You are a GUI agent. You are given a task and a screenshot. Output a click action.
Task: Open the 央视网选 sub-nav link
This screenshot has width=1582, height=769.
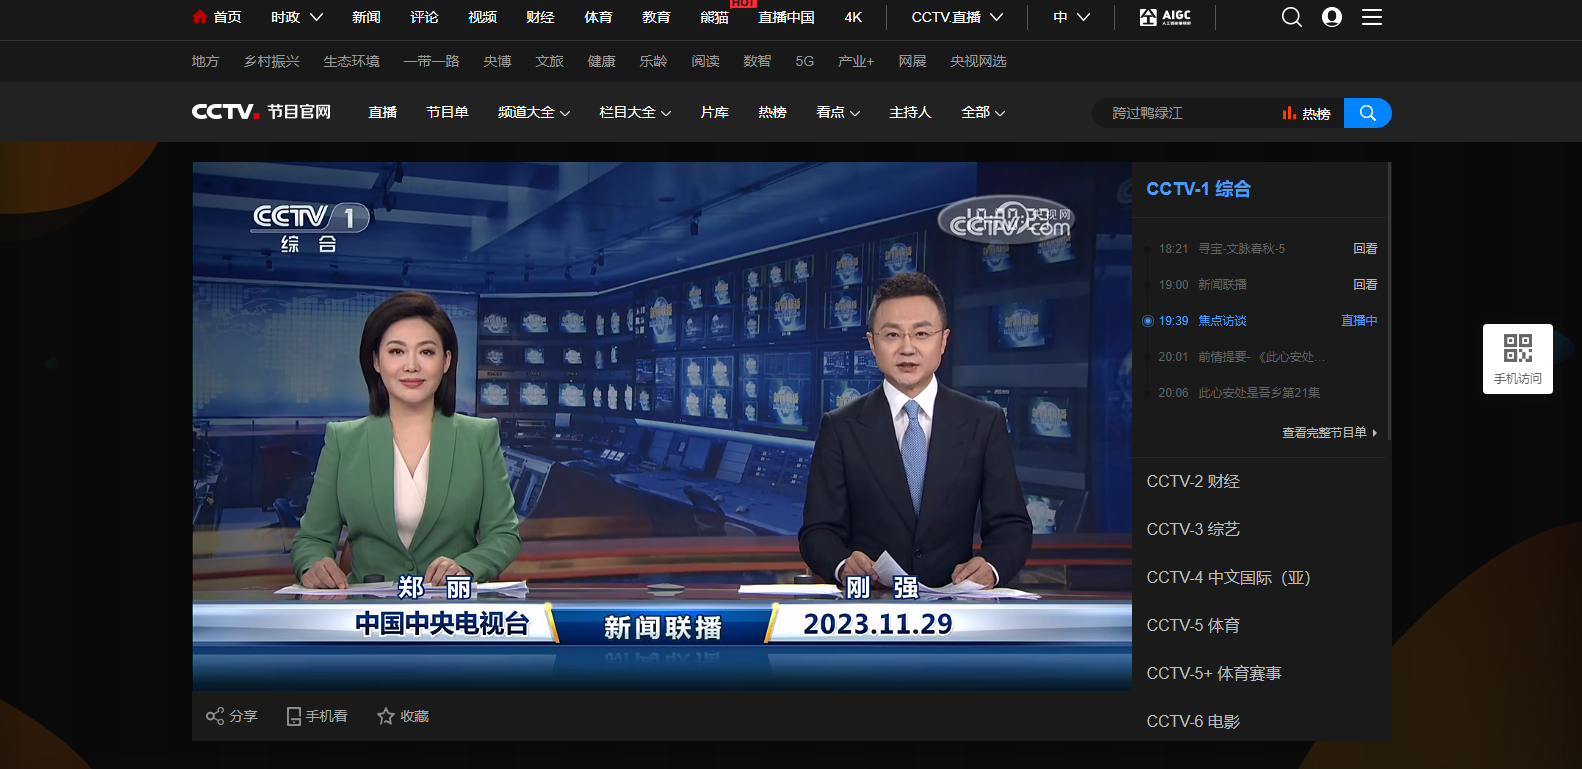click(978, 61)
